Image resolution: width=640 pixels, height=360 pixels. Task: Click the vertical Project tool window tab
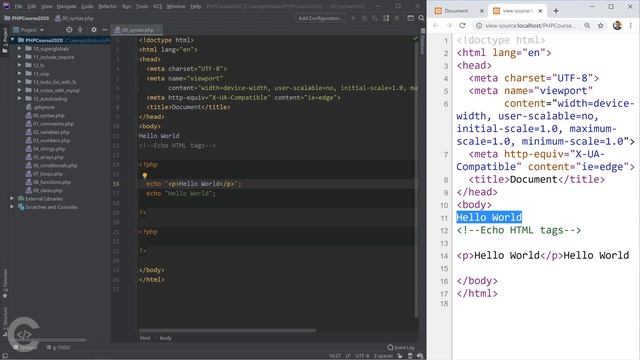click(5, 40)
